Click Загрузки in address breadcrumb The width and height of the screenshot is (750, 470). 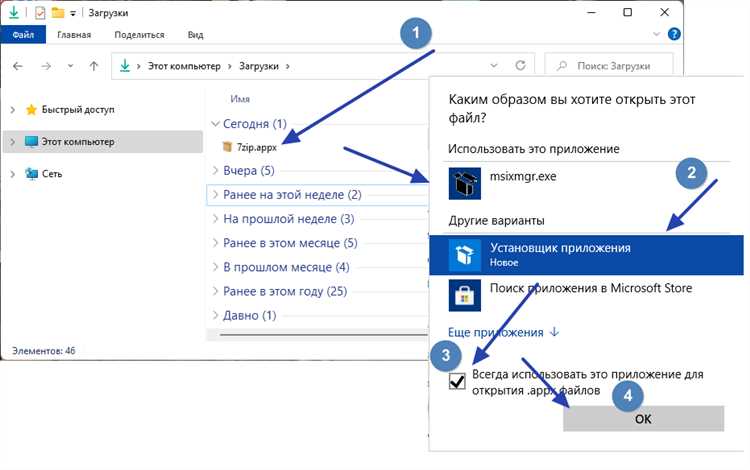[x=258, y=66]
